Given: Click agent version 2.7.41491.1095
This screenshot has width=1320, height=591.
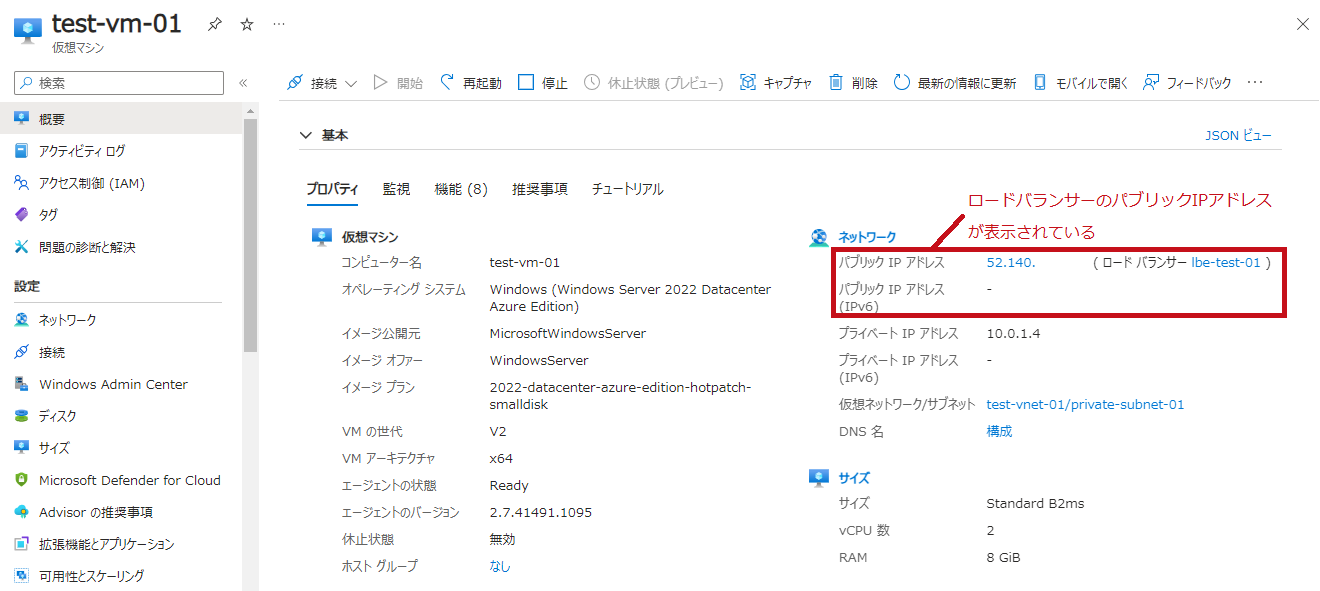Looking at the screenshot, I should click(541, 512).
